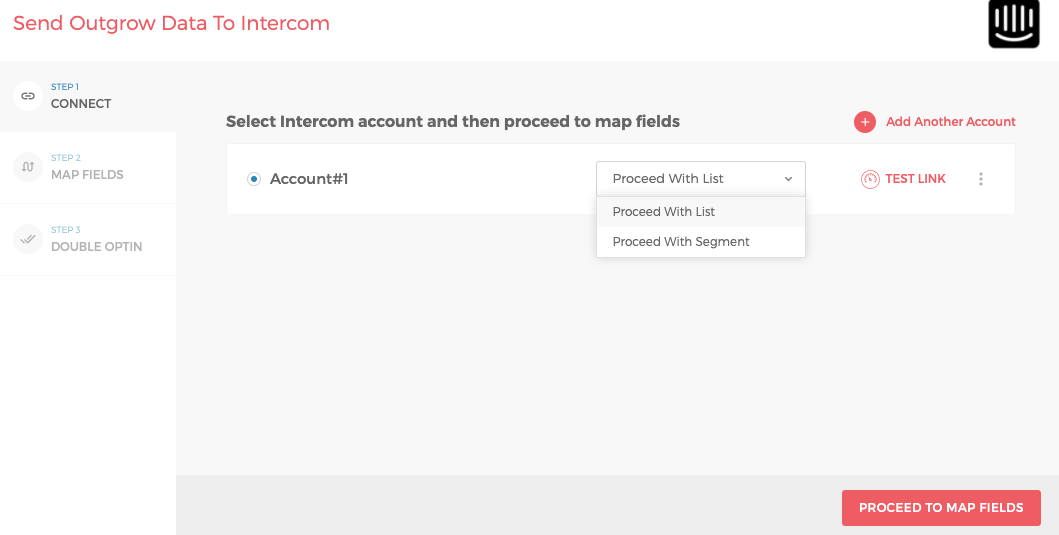Choose Proceed With List option
Image resolution: width=1059 pixels, height=535 pixels.
(664, 212)
